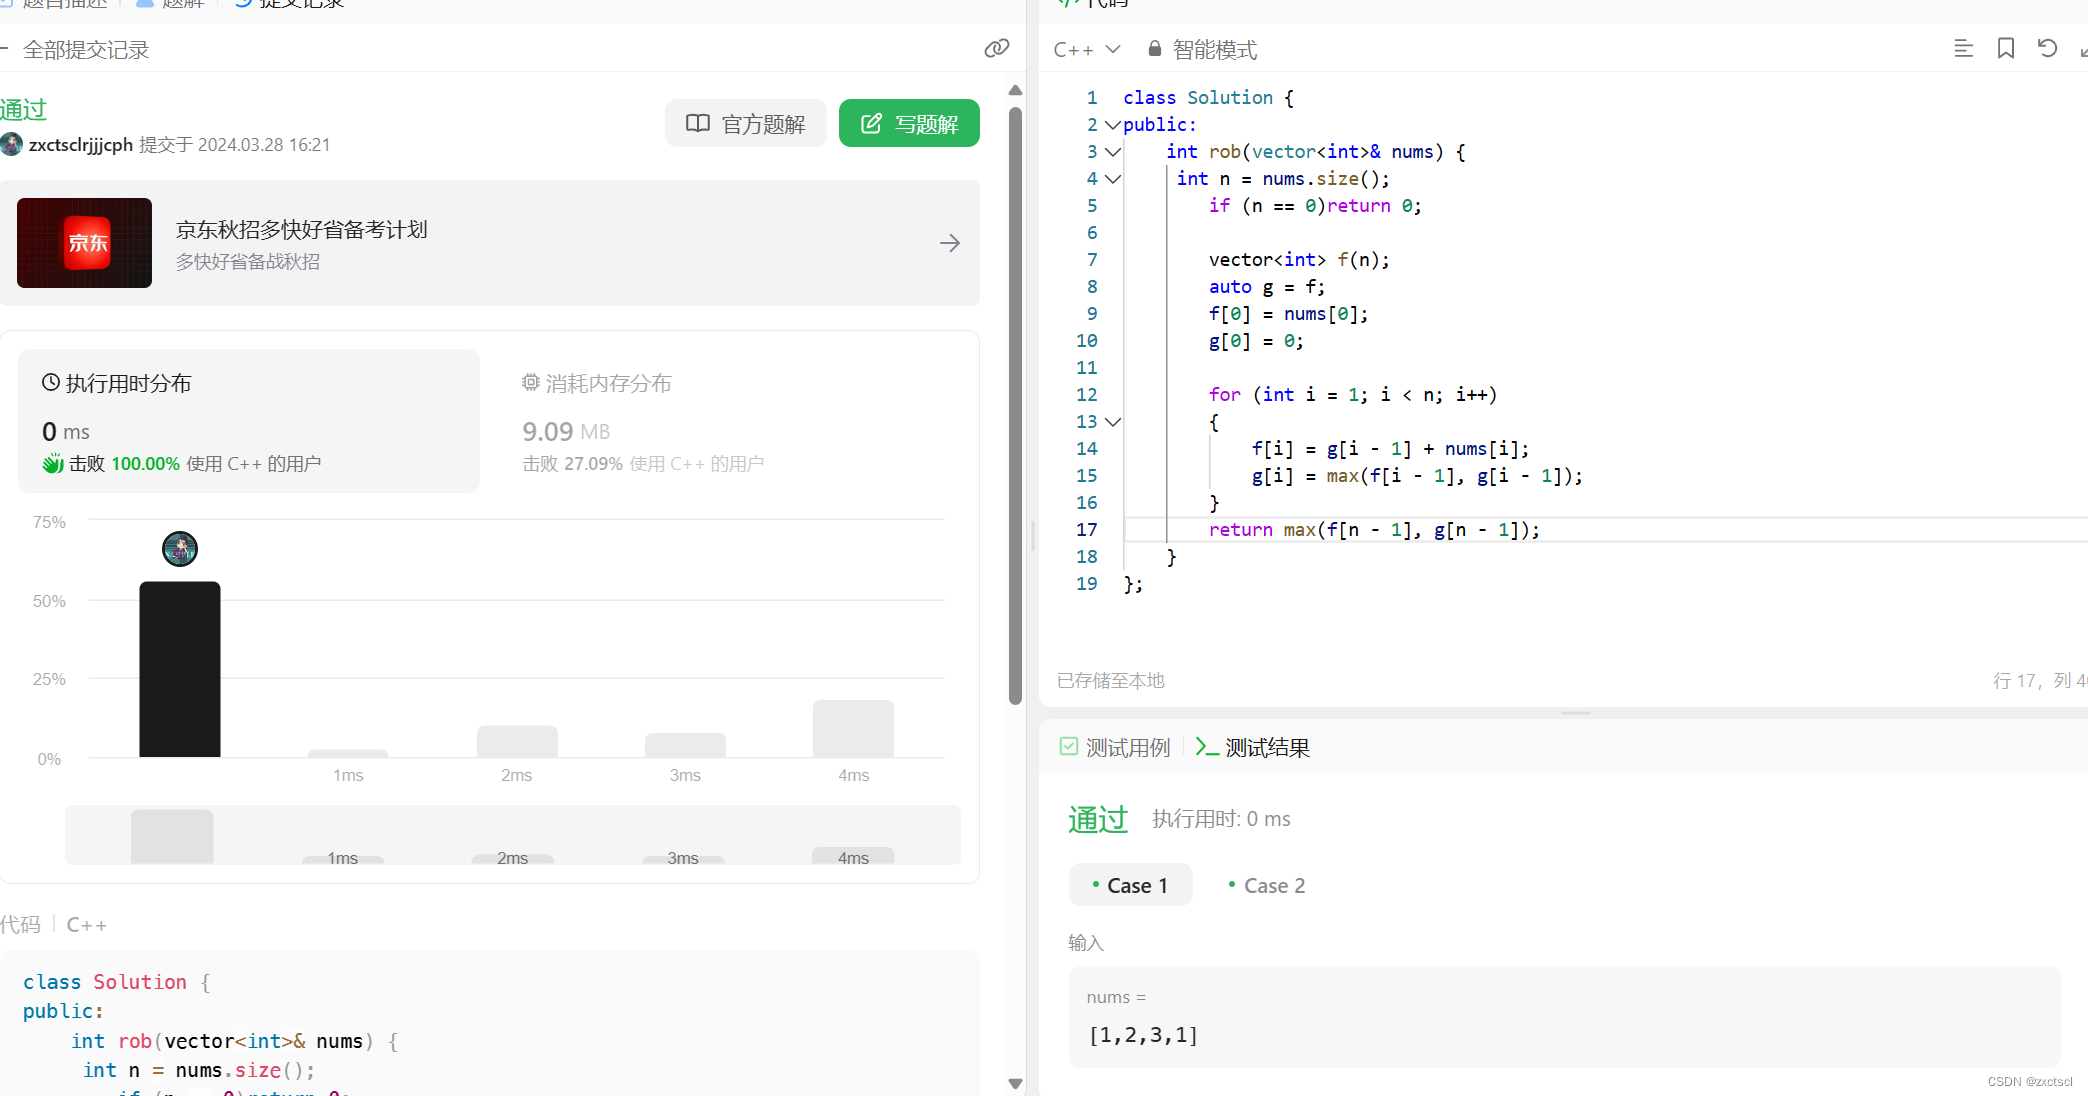Screen dimensions: 2088x1096
Task: Open the 京东 promotion thumbnail
Action: (84, 243)
